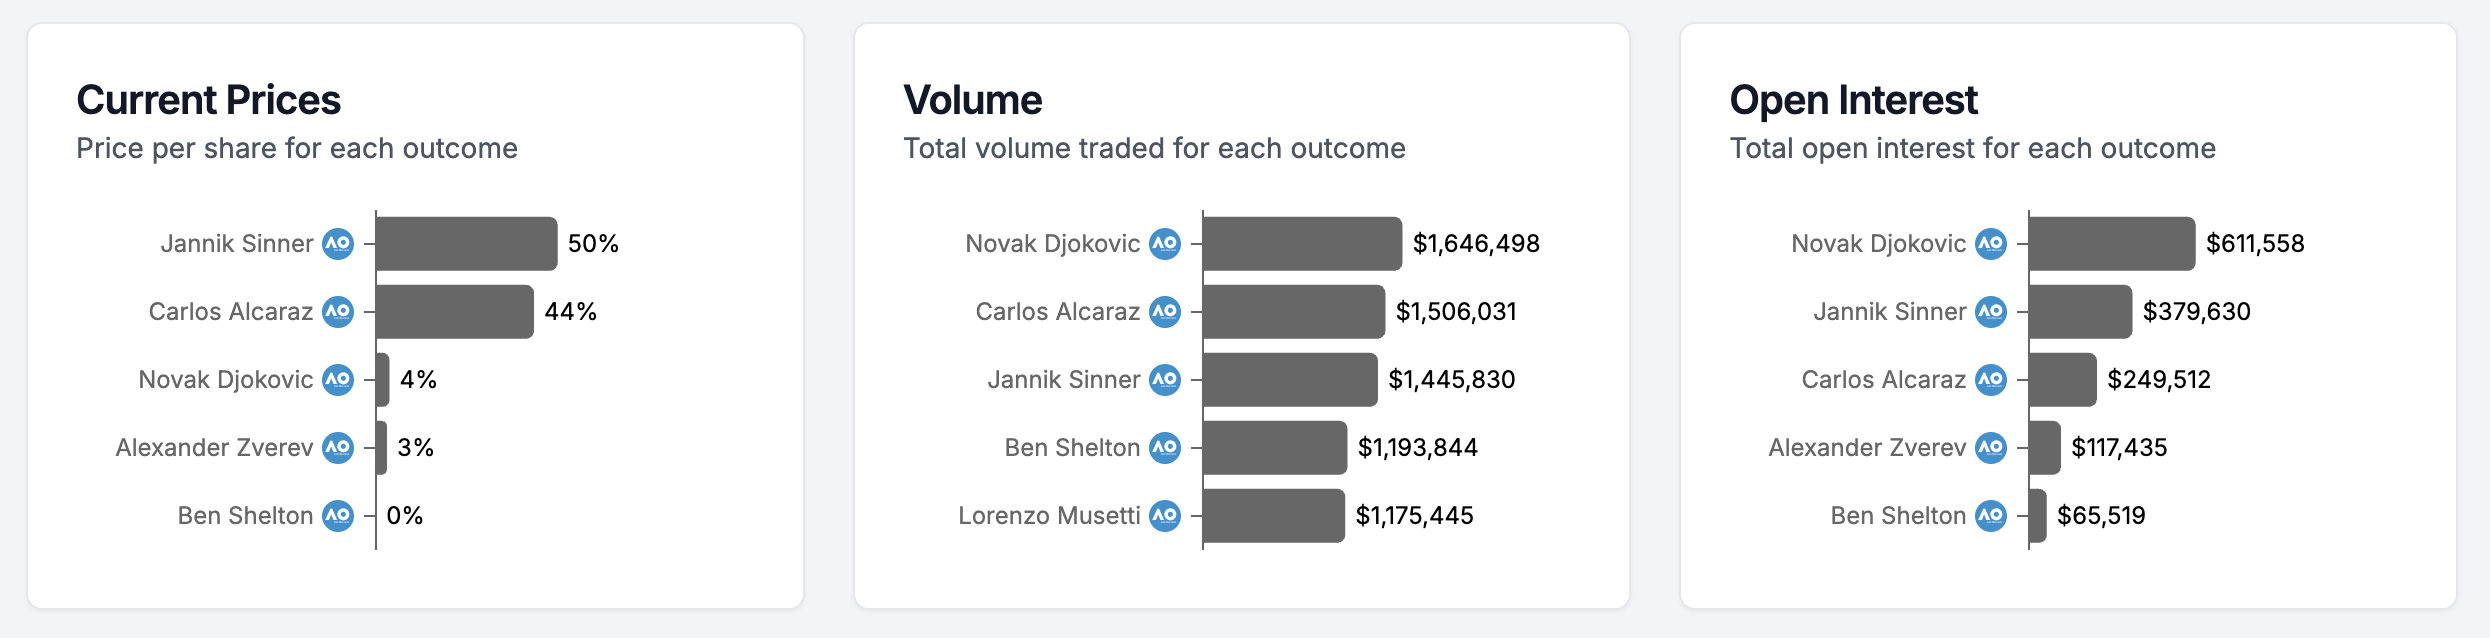This screenshot has height=638, width=2490.
Task: Select Novak Djokovic's $611,558 open interest bar
Action: click(x=2112, y=243)
